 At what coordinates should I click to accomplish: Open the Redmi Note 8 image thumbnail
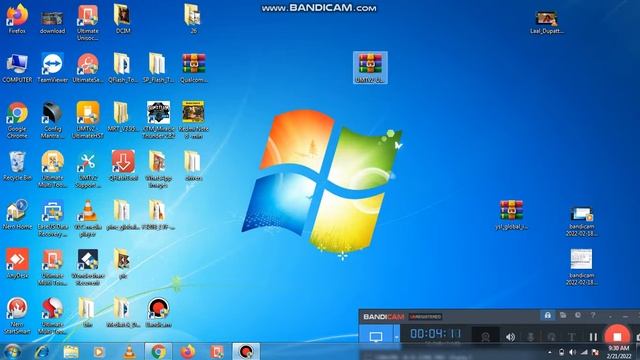[193, 120]
